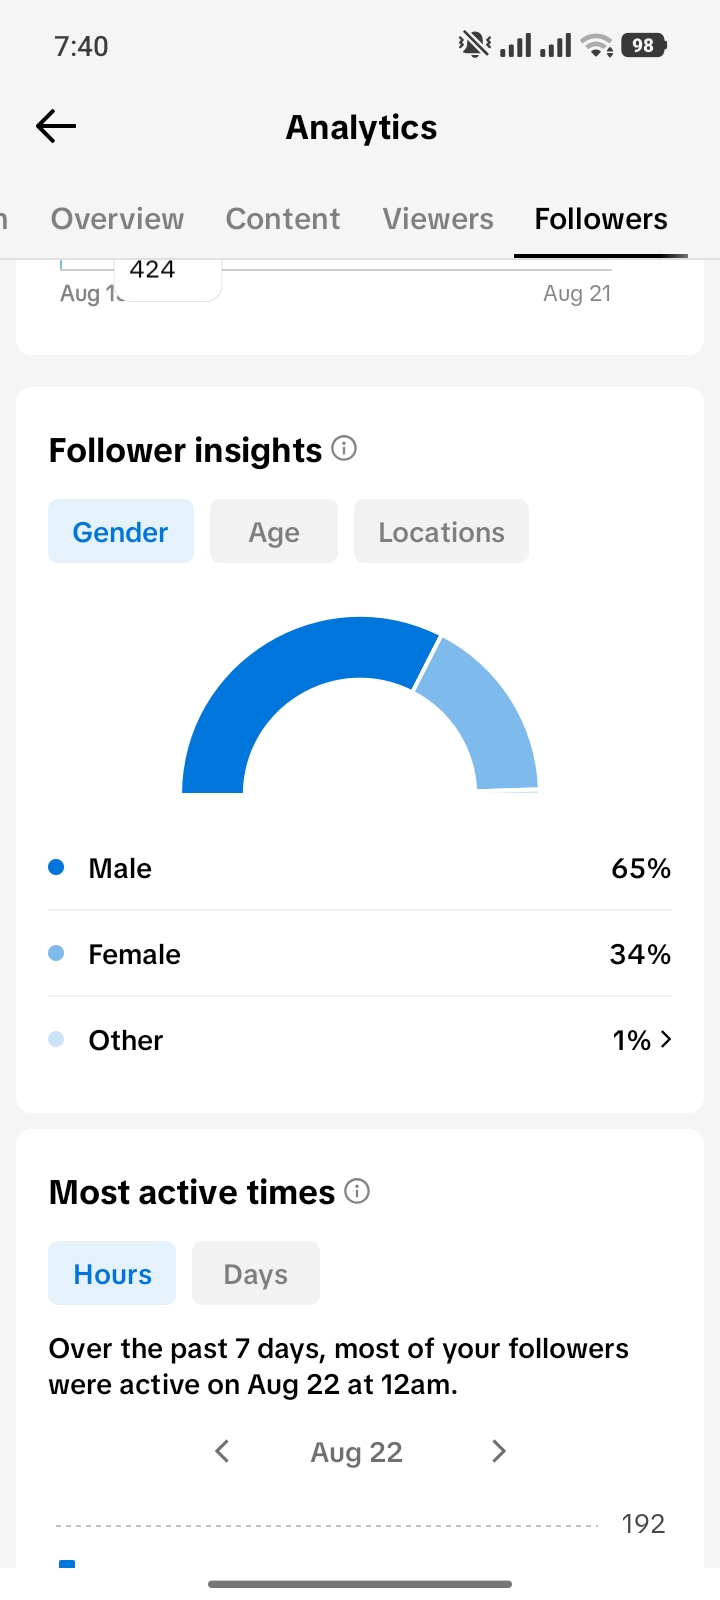Select the Age filter chip

click(x=274, y=531)
